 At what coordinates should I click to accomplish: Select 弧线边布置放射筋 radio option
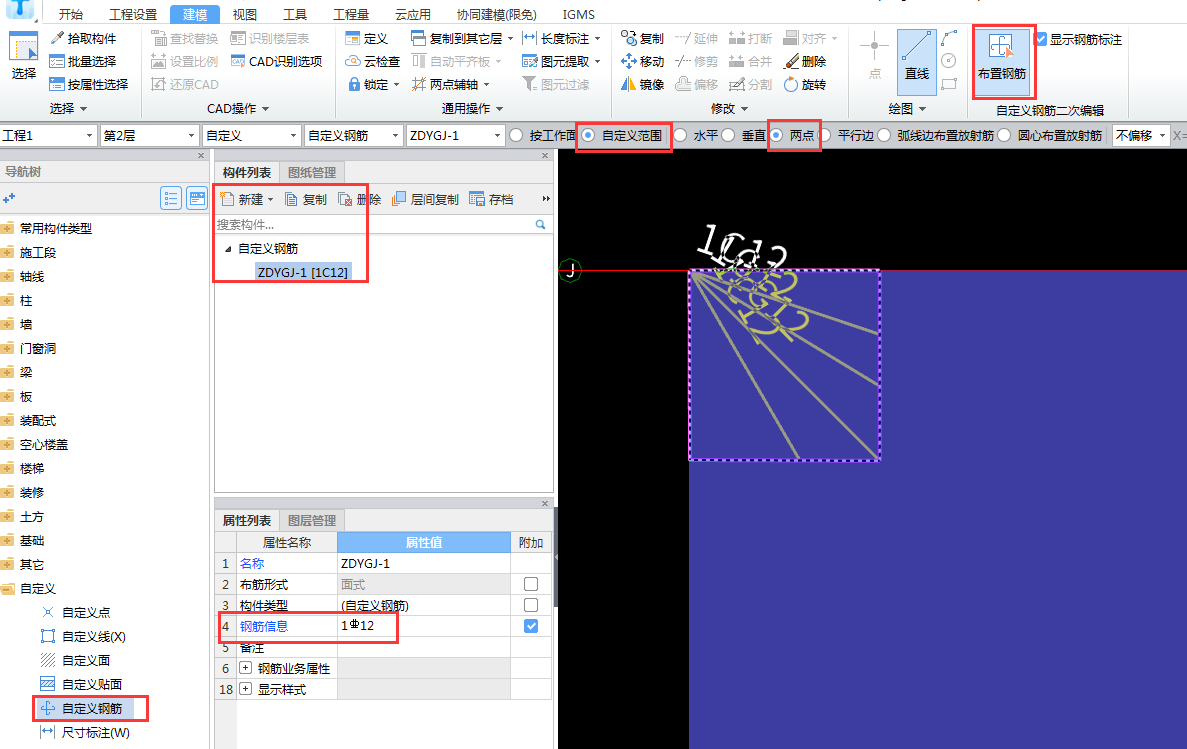884,136
